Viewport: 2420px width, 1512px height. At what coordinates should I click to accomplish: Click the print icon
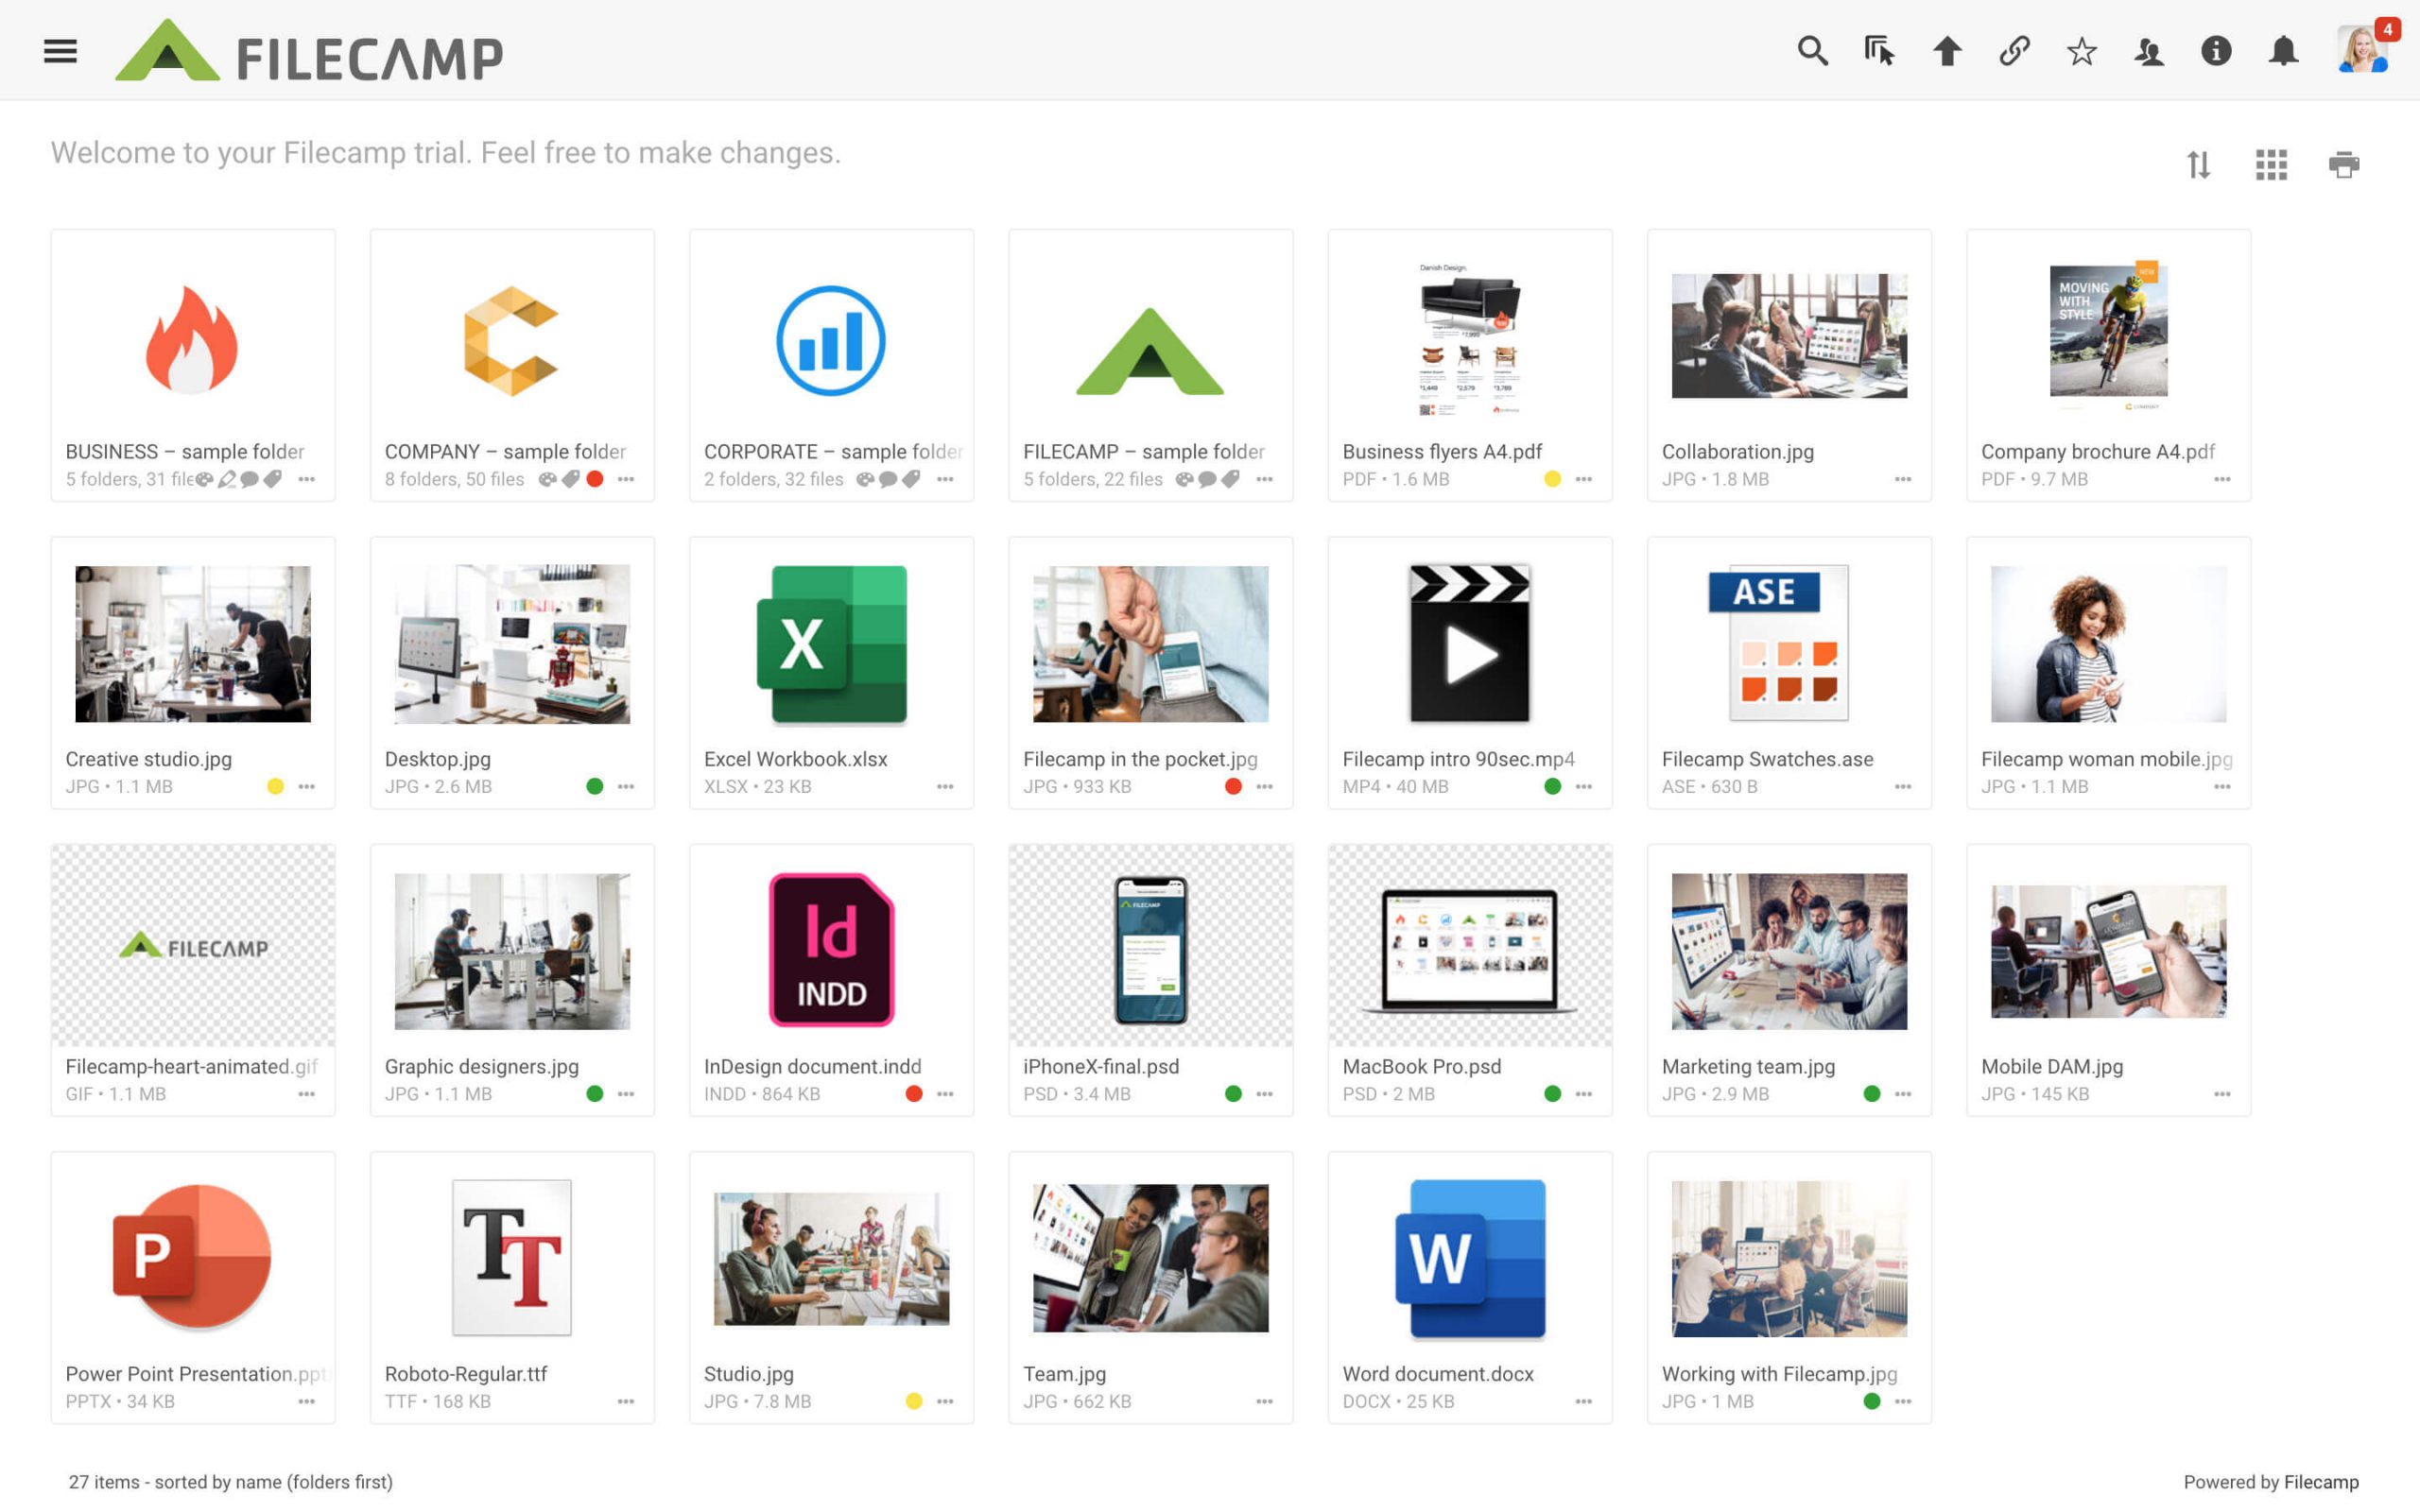[2343, 164]
